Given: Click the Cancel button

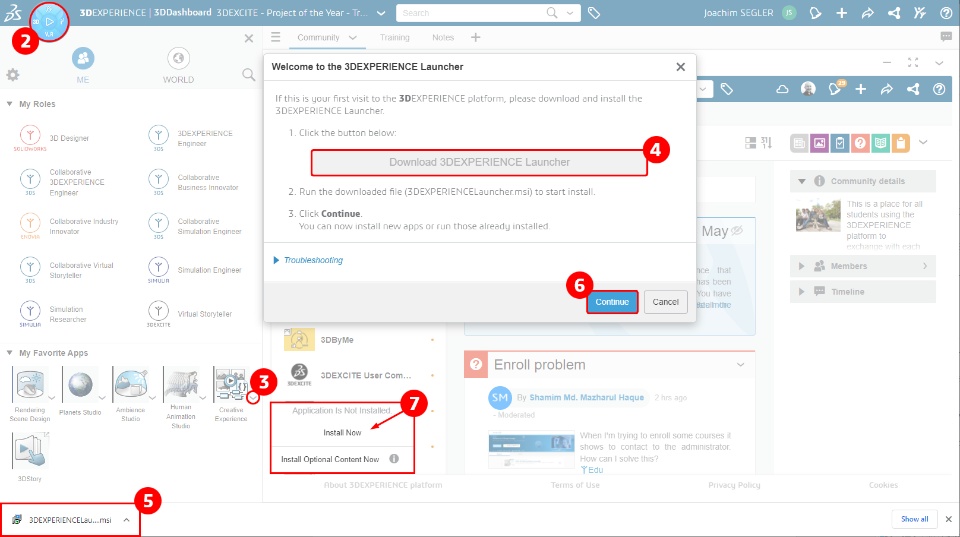Looking at the screenshot, I should point(666,302).
